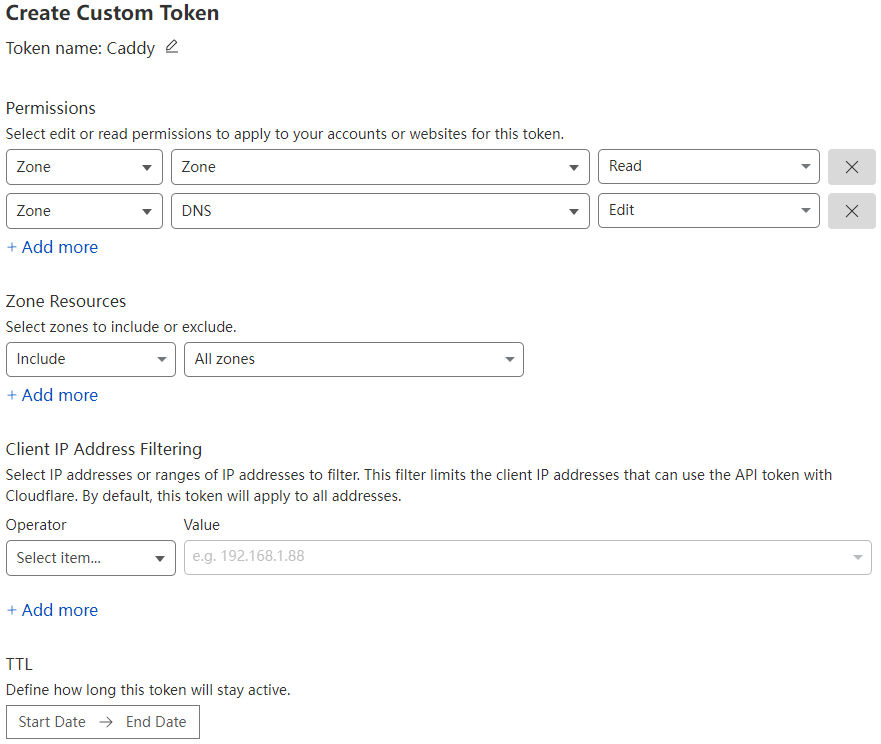Viewport: 881px width, 744px height.
Task: Click the Start Date field under TTL
Action: [x=51, y=721]
